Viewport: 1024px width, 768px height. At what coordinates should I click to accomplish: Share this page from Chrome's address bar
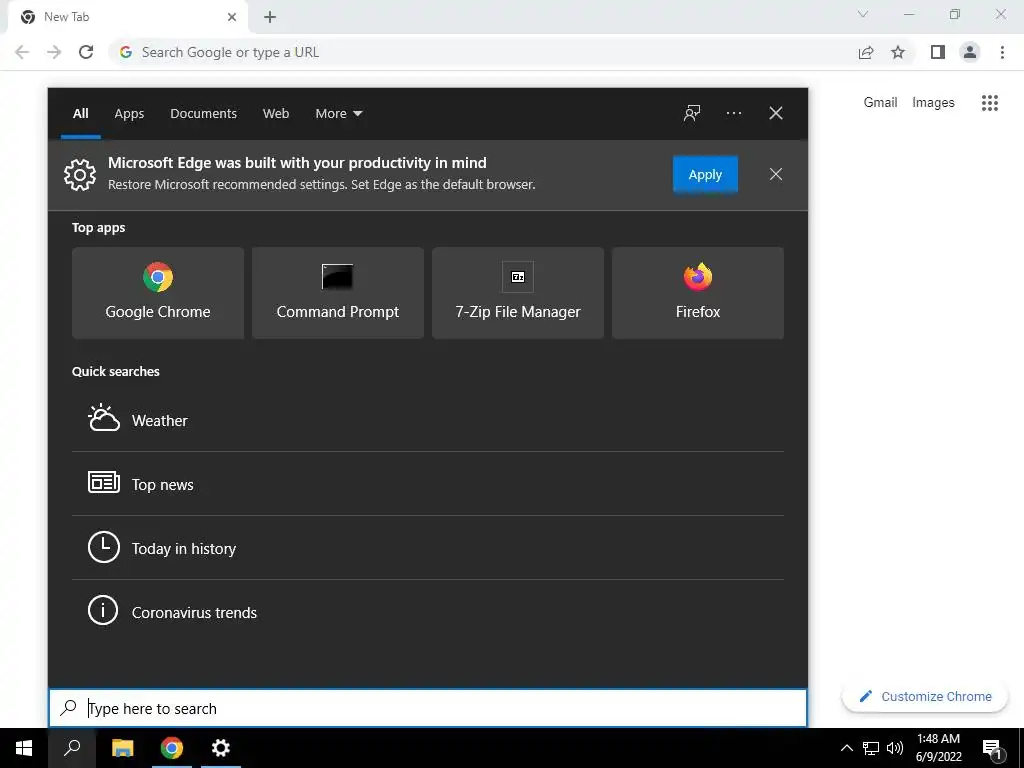(866, 52)
